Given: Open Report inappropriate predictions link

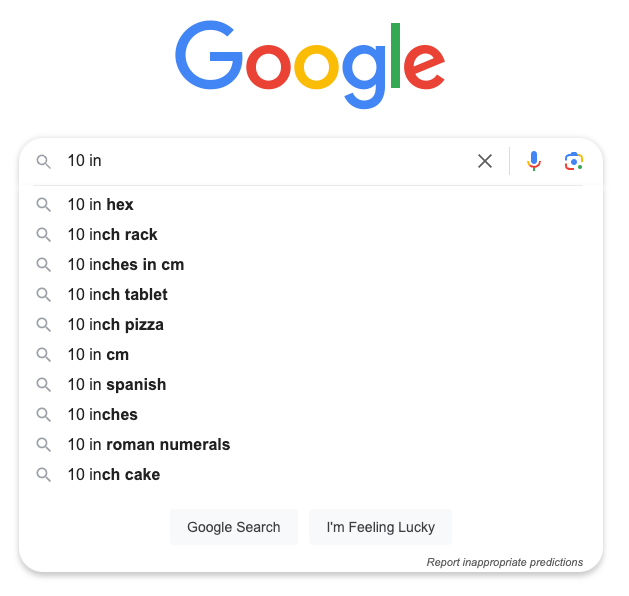Looking at the screenshot, I should (x=504, y=562).
